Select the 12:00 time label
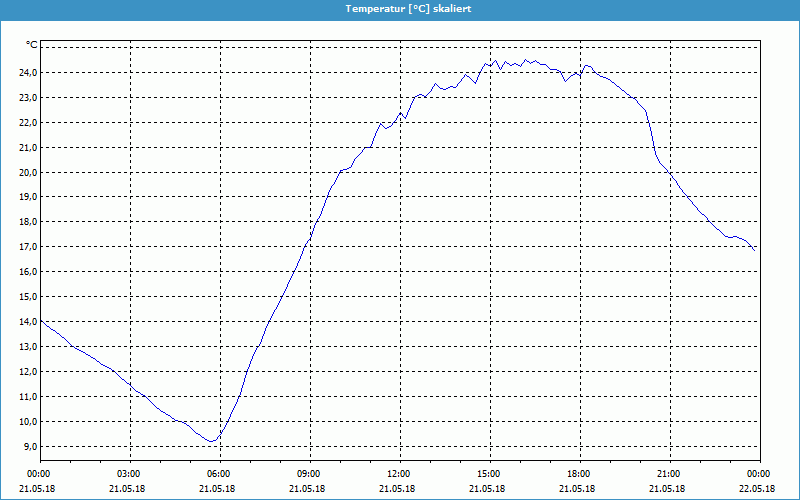 coord(398,474)
